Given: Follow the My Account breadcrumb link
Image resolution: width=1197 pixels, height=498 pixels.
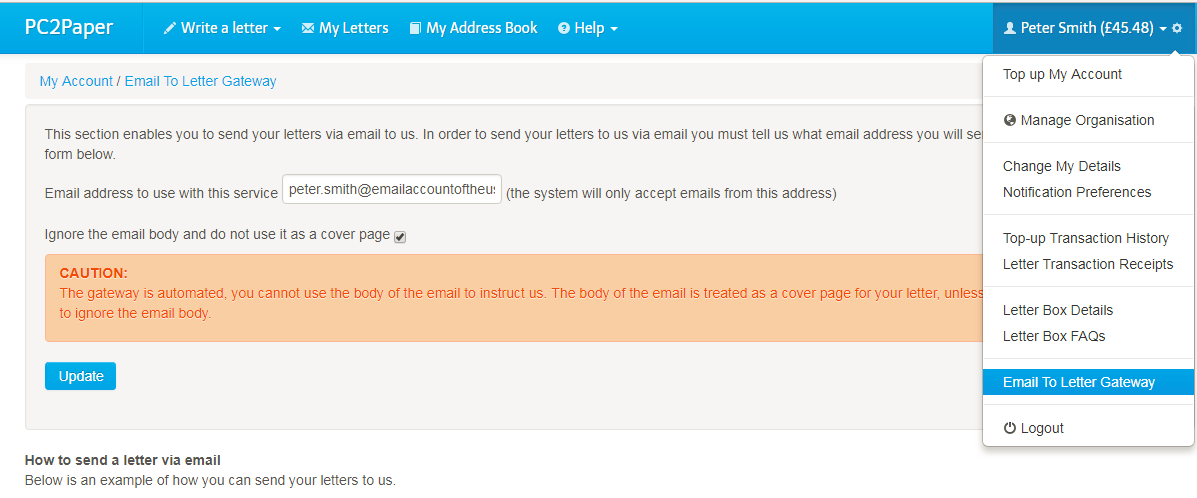Looking at the screenshot, I should pyautogui.click(x=76, y=82).
